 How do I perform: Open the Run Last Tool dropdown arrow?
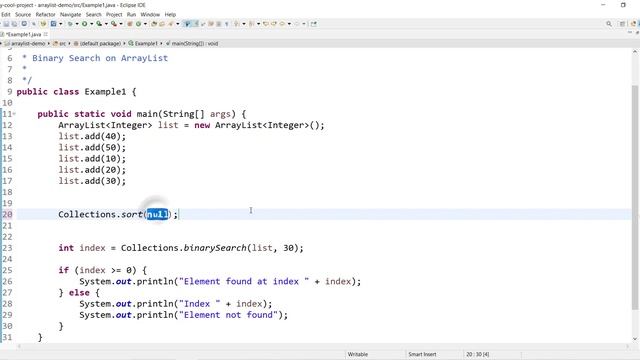click(x=106, y=24)
